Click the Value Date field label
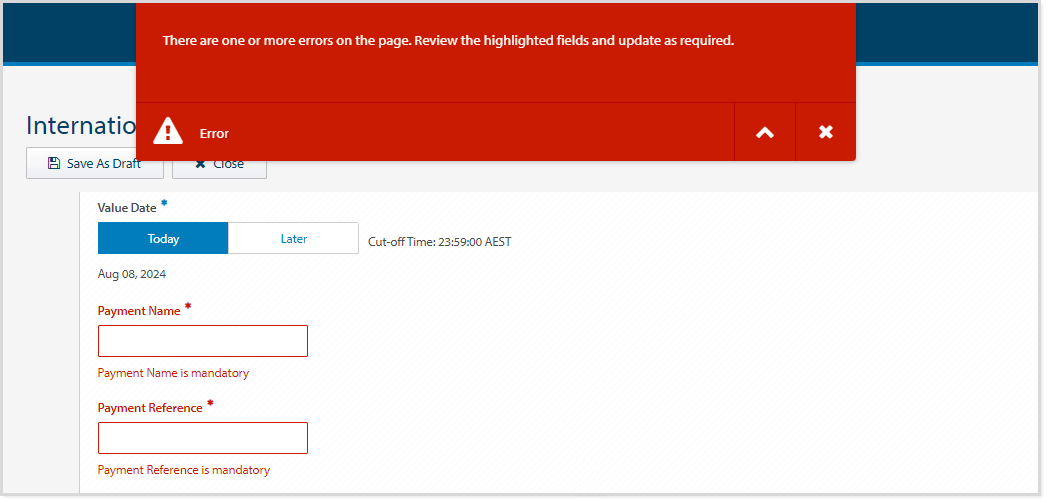The height and width of the screenshot is (502, 1047). [127, 208]
